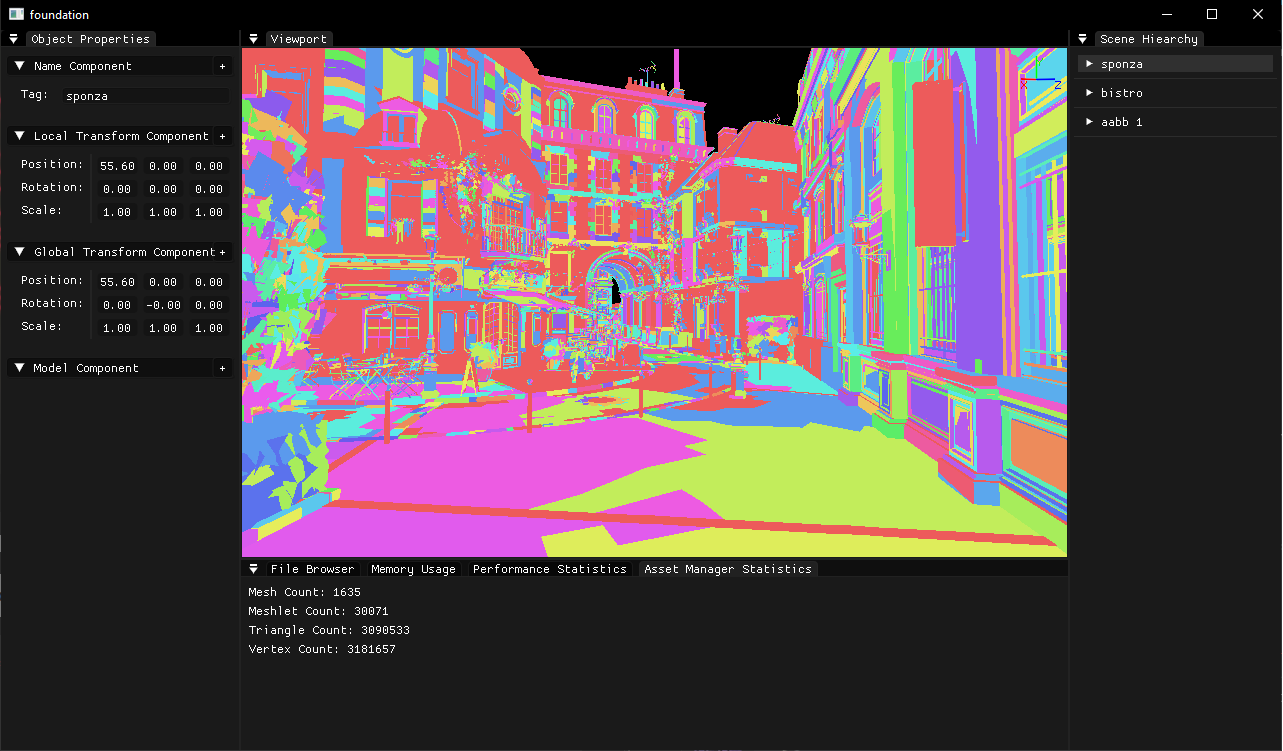Click the "Vertex Count: 3181657" text
The height and width of the screenshot is (751, 1283).
pyautogui.click(x=322, y=649)
